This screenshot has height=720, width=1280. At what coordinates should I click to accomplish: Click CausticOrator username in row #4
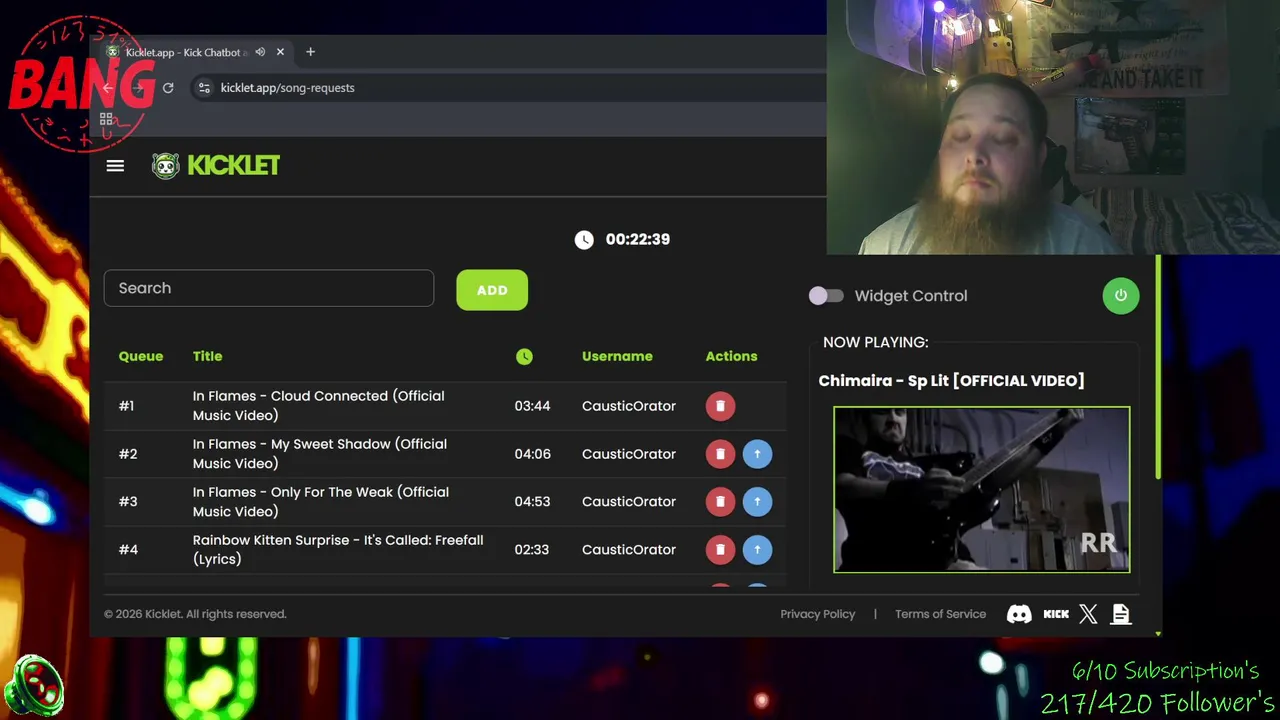coord(629,550)
